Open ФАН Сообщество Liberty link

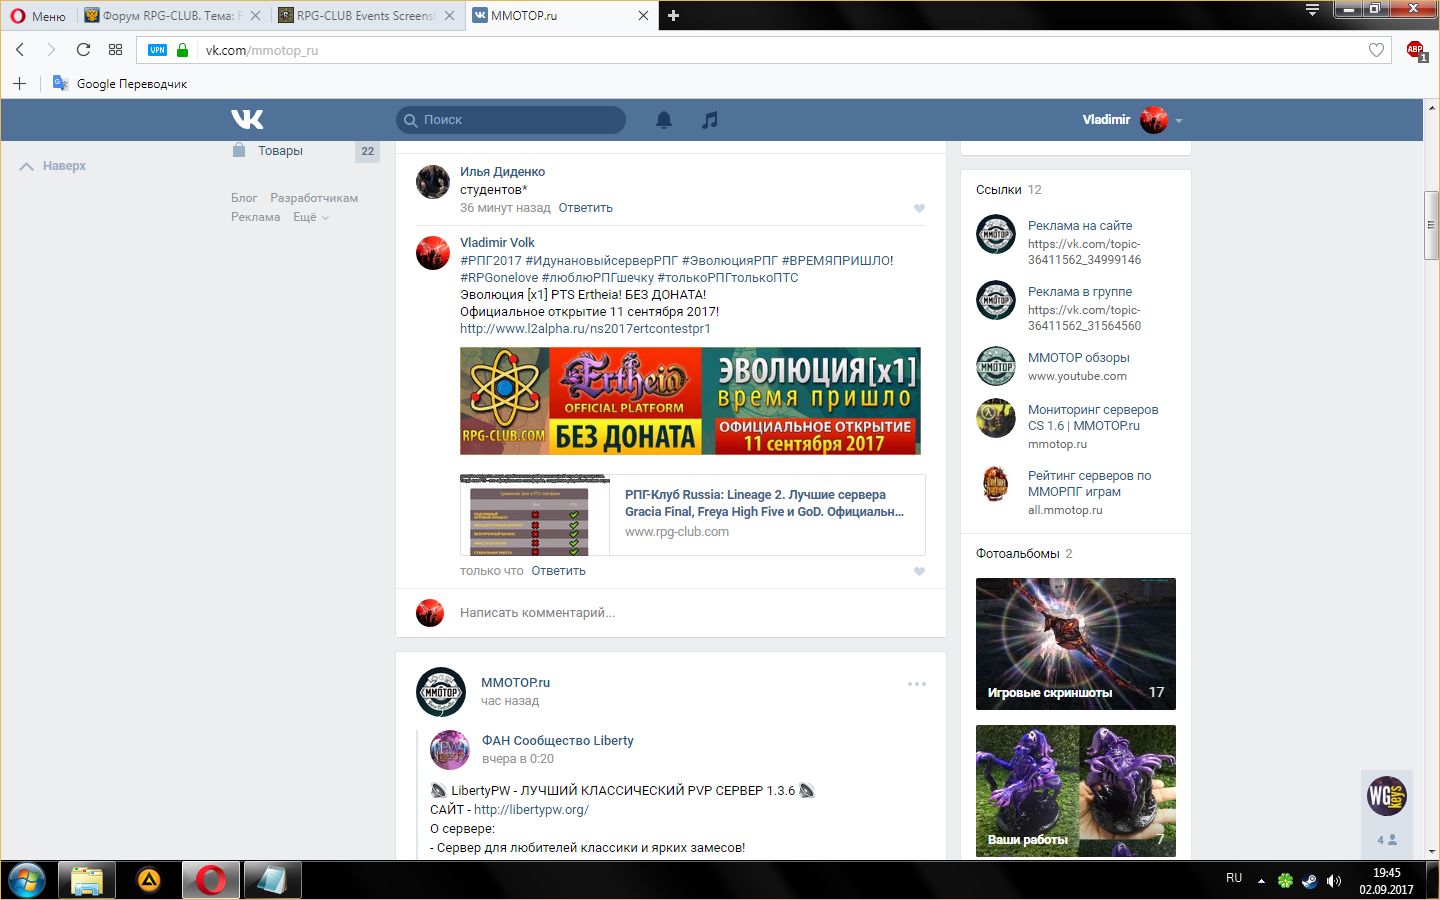tap(557, 741)
